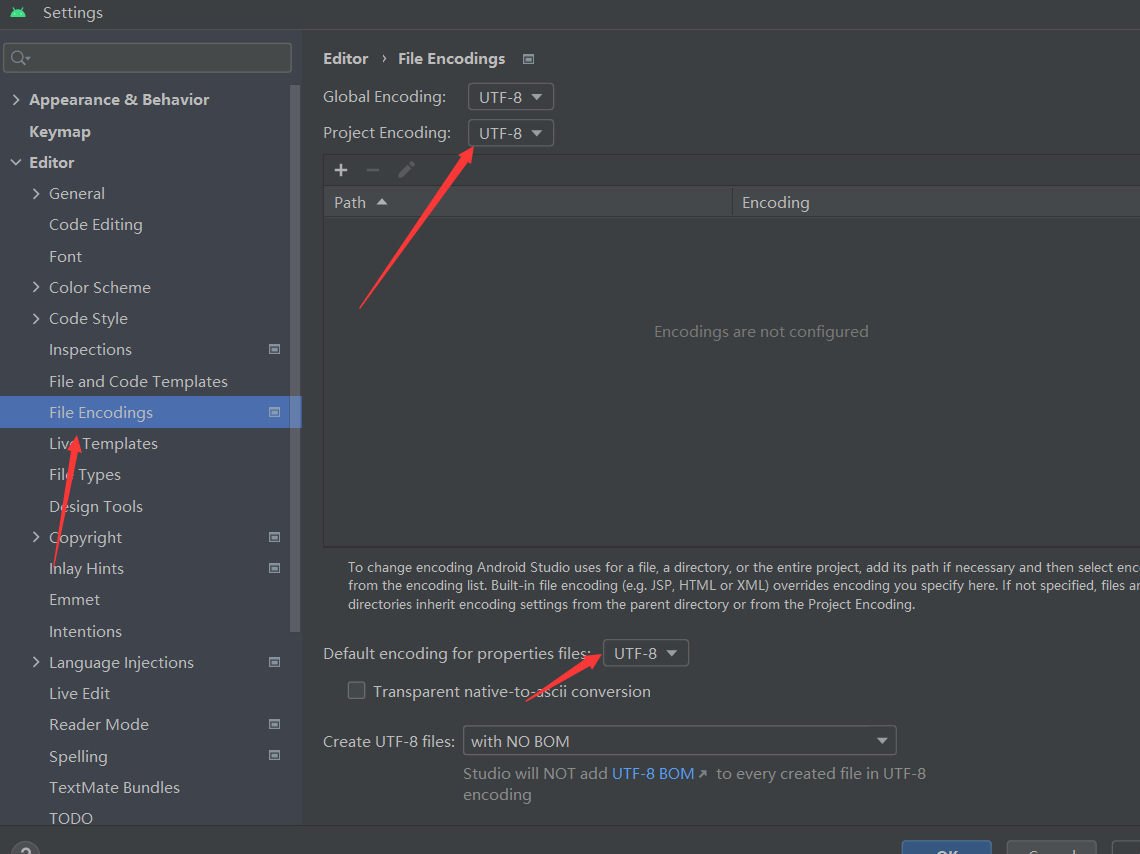Collapse the Editor section
This screenshot has height=854, width=1140.
pyautogui.click(x=16, y=162)
